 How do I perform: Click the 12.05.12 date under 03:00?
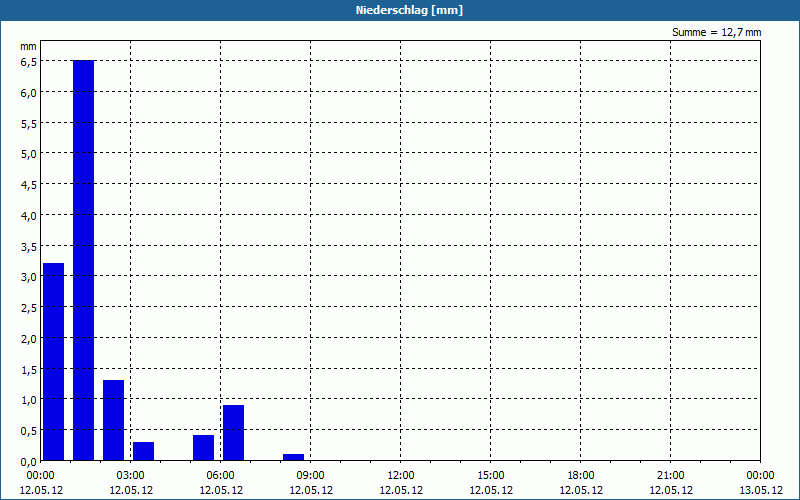click(x=131, y=491)
